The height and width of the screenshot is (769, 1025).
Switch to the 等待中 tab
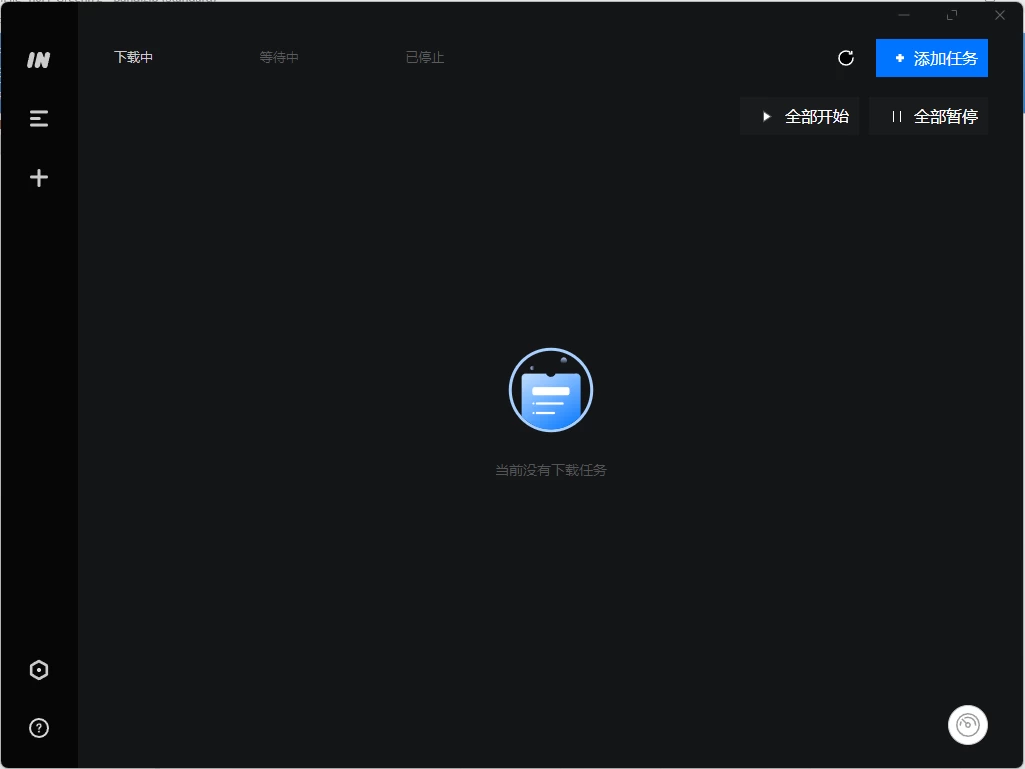279,57
